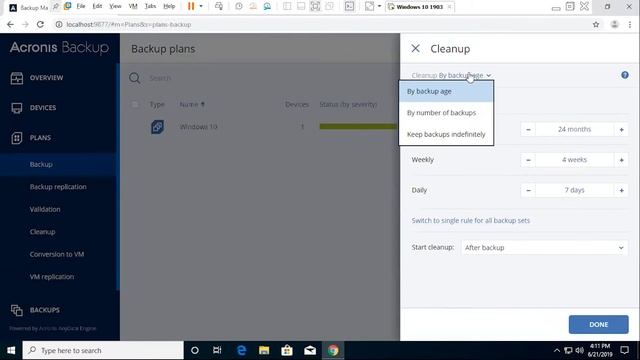Open the console view toolbar icon

[349, 7]
